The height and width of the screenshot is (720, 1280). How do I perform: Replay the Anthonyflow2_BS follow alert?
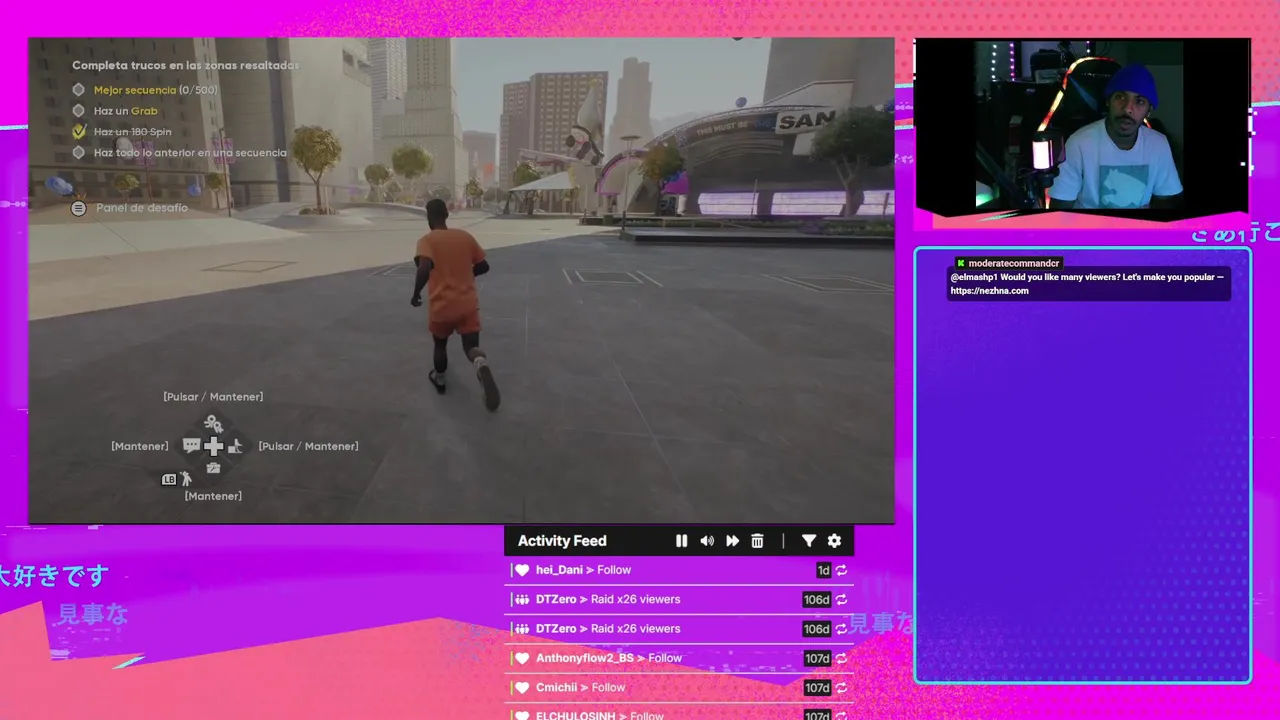[x=842, y=659]
